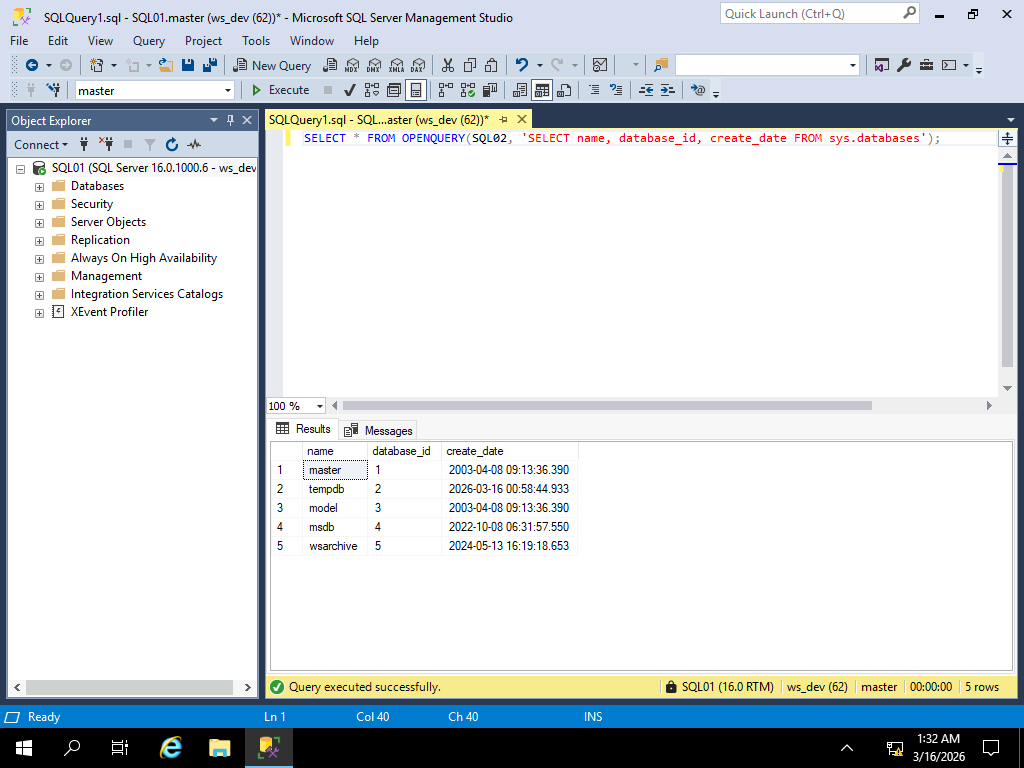Click the Find in Files icon
The image size is (1024, 768).
point(661,65)
